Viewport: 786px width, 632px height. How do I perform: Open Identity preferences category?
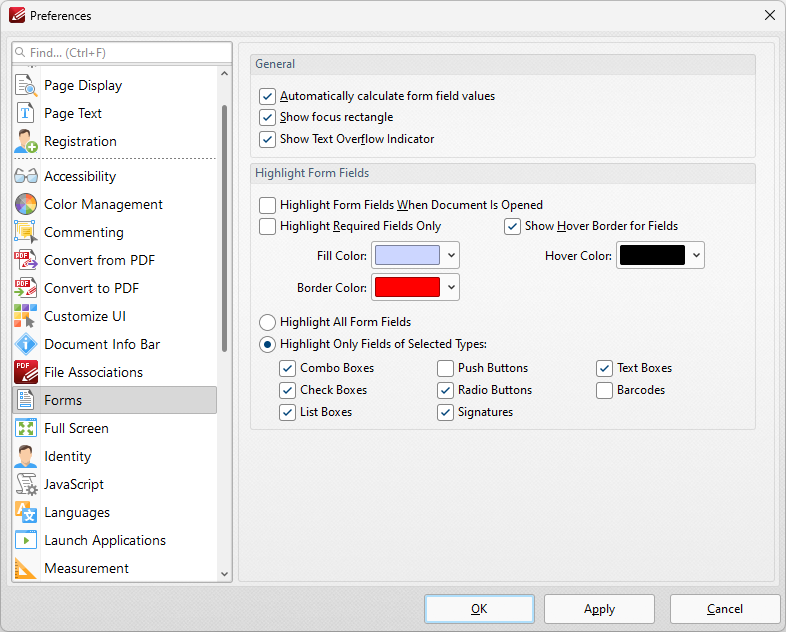[x=115, y=457]
